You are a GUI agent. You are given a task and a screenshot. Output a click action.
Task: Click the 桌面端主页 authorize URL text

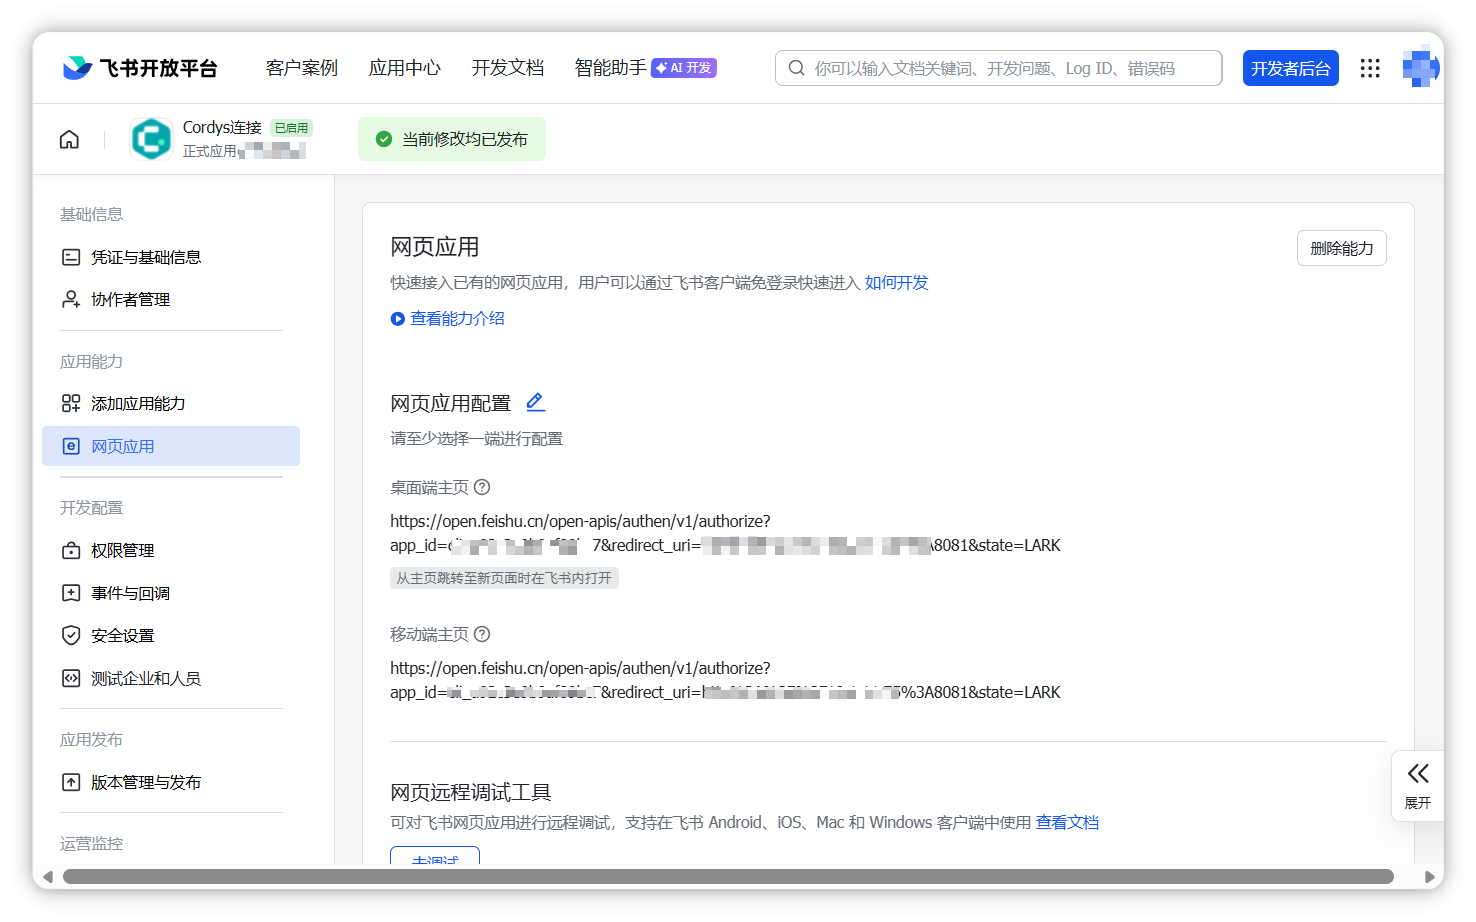tap(725, 533)
